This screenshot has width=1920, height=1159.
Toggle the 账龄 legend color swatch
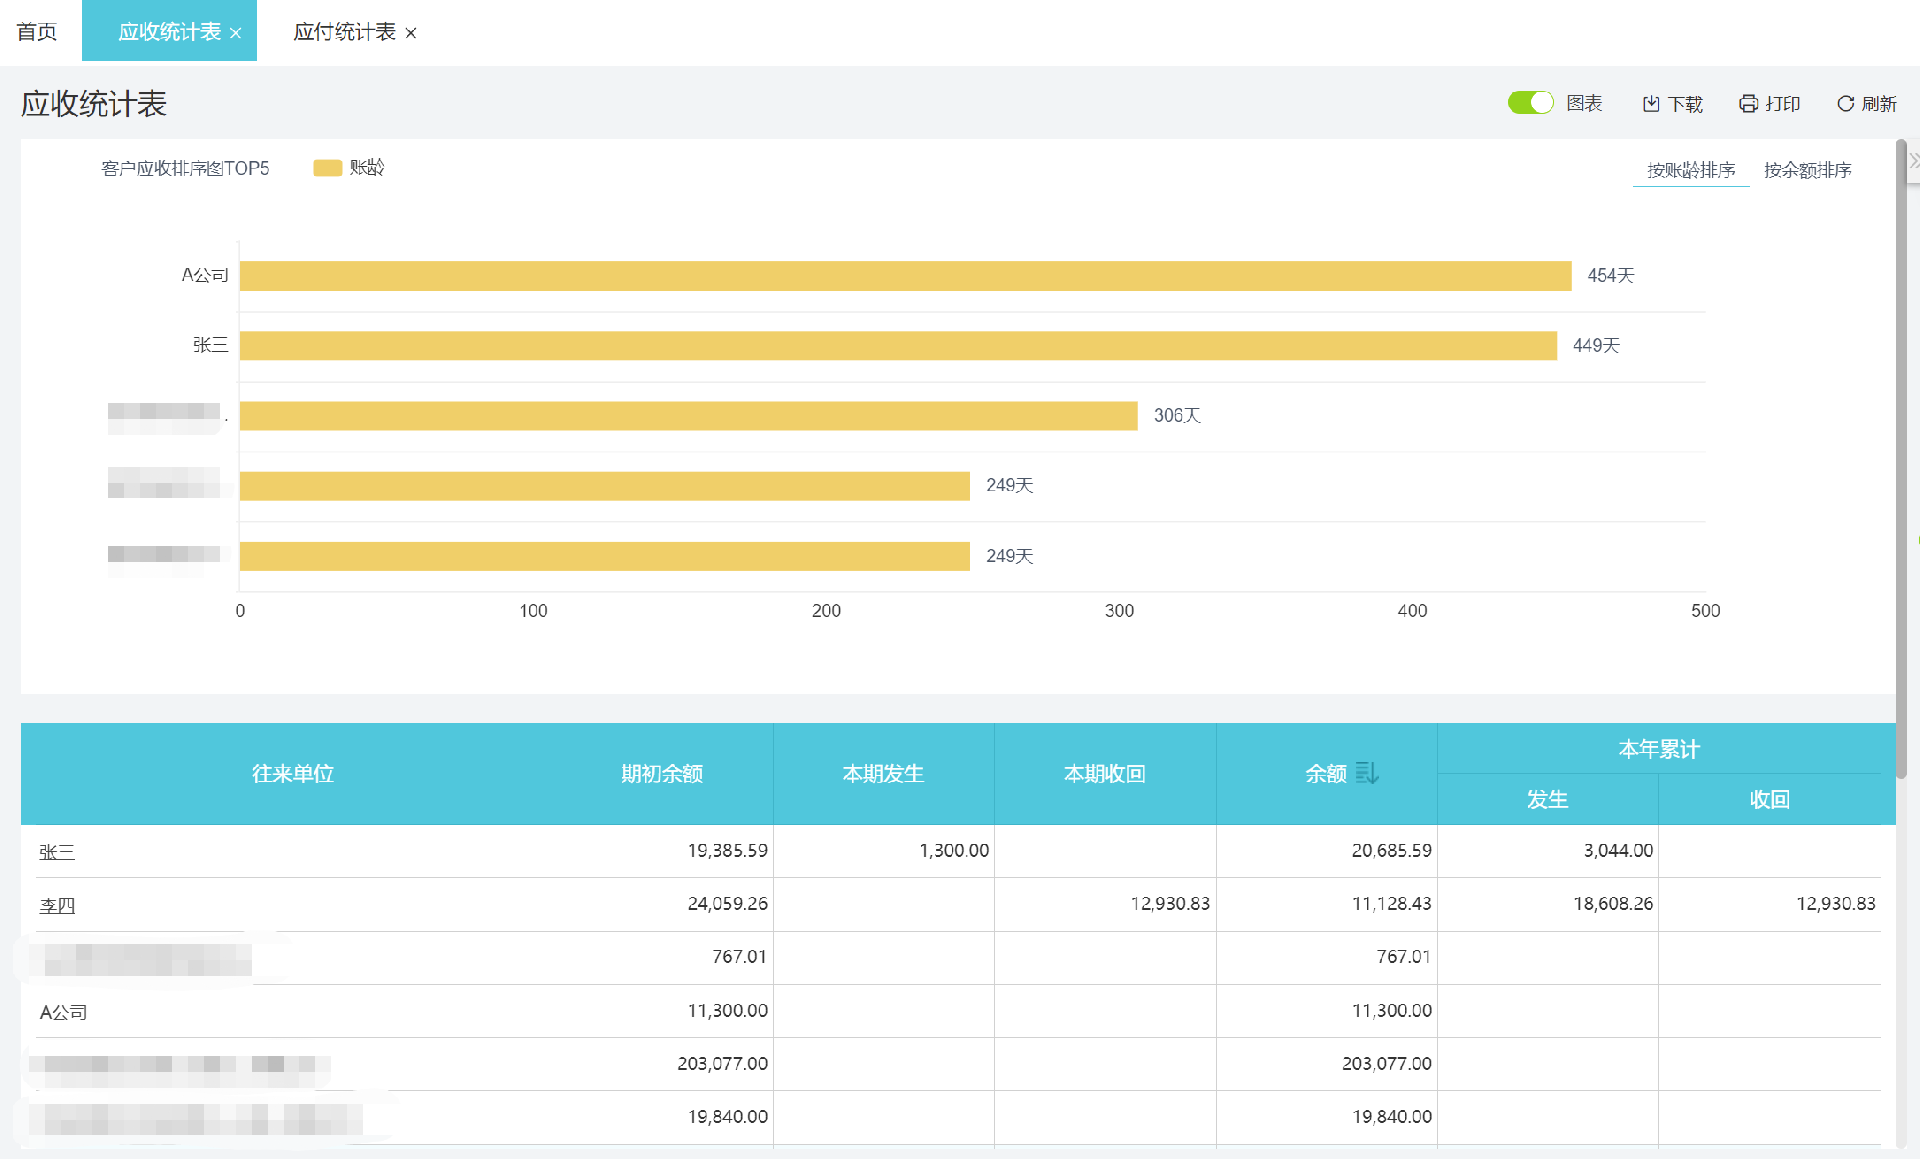coord(327,168)
